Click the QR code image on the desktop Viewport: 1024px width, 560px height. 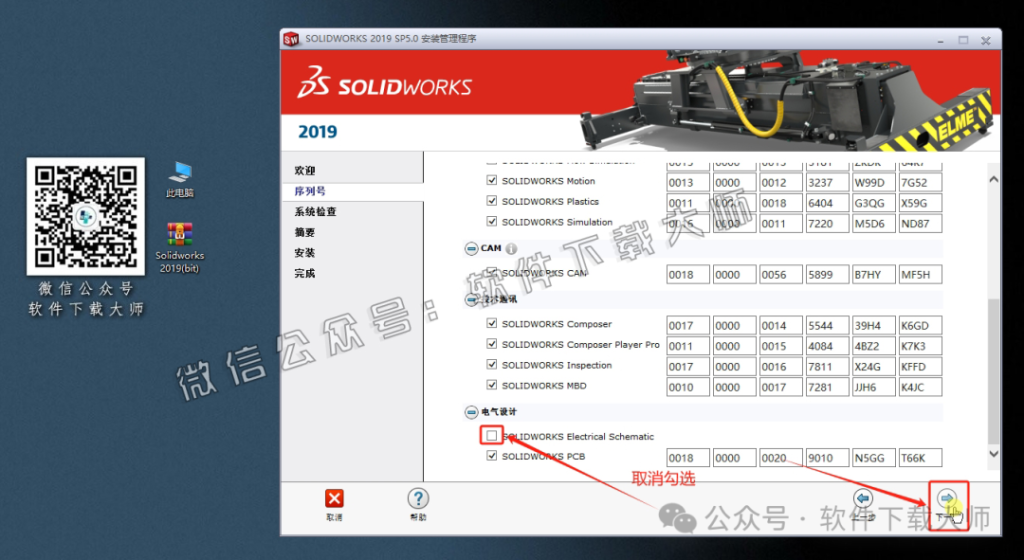click(86, 216)
